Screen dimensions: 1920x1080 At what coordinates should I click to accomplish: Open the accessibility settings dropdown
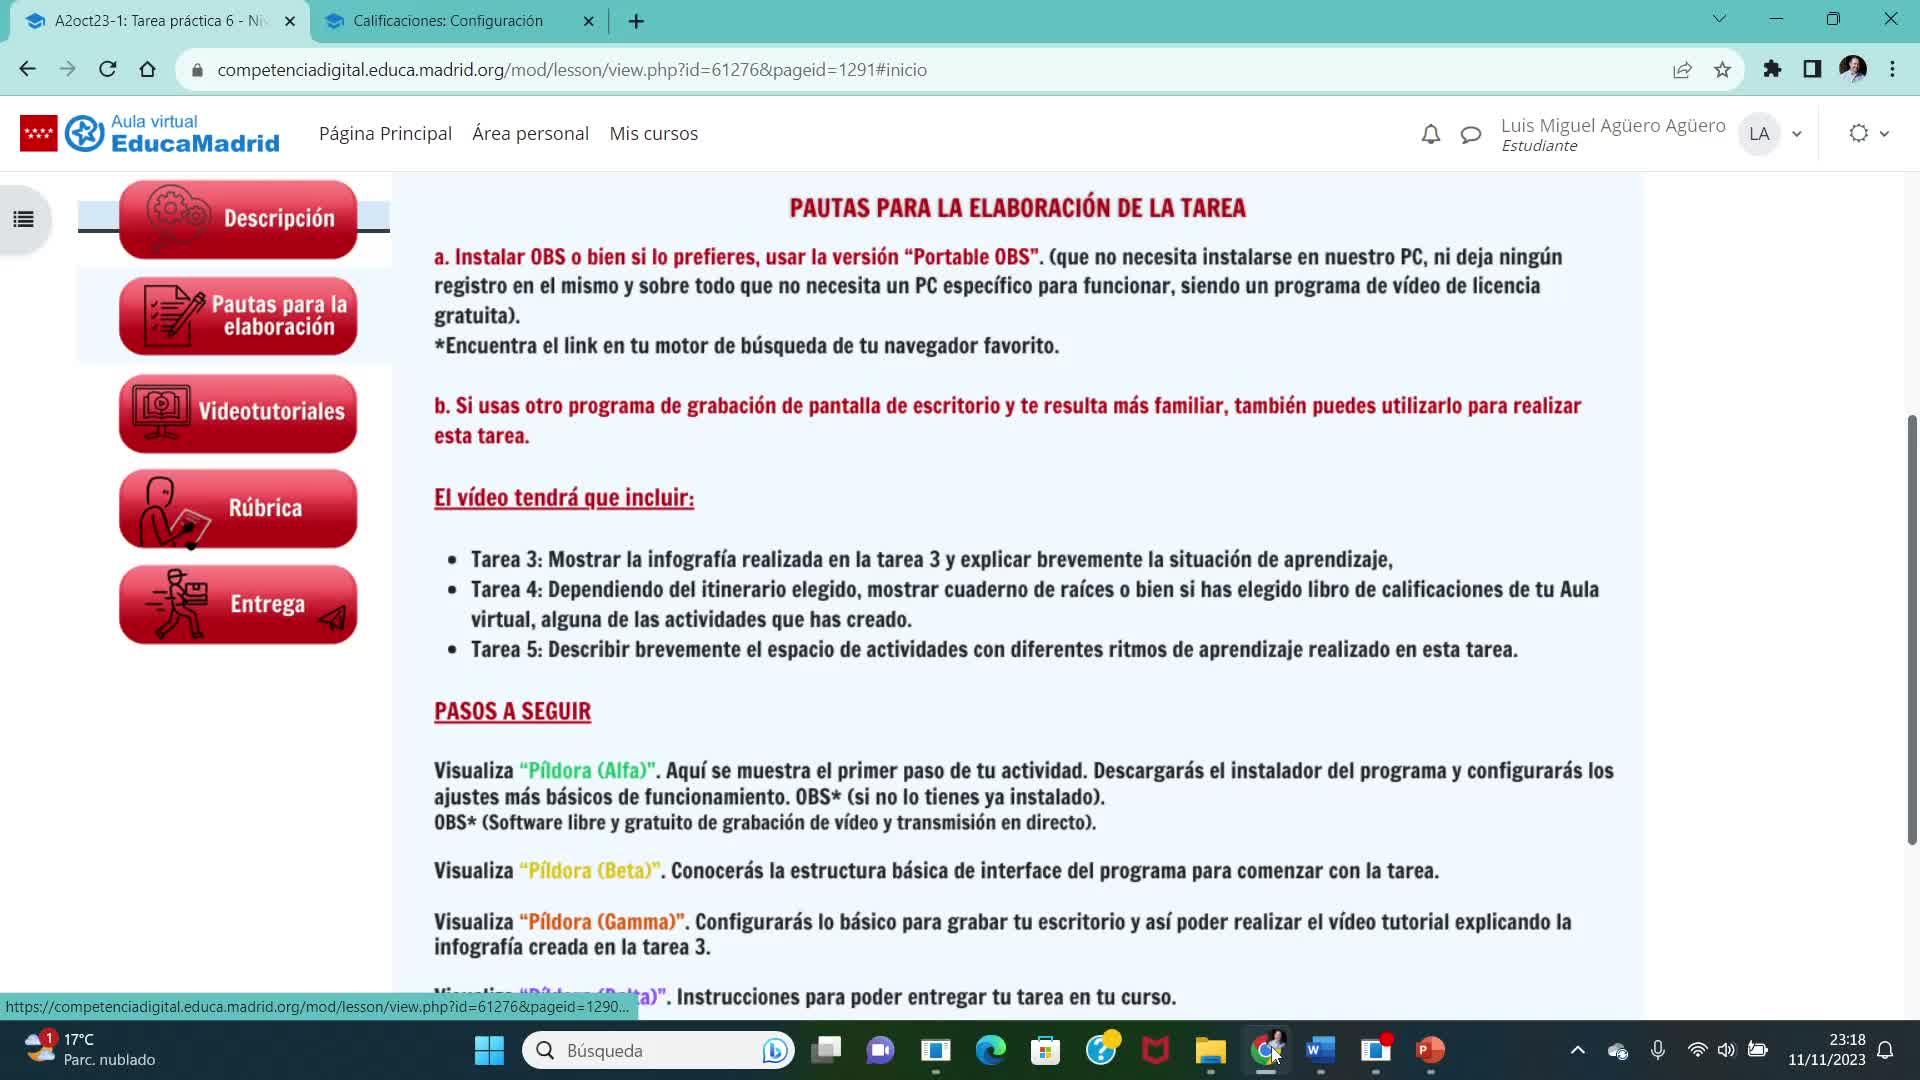click(x=1868, y=134)
